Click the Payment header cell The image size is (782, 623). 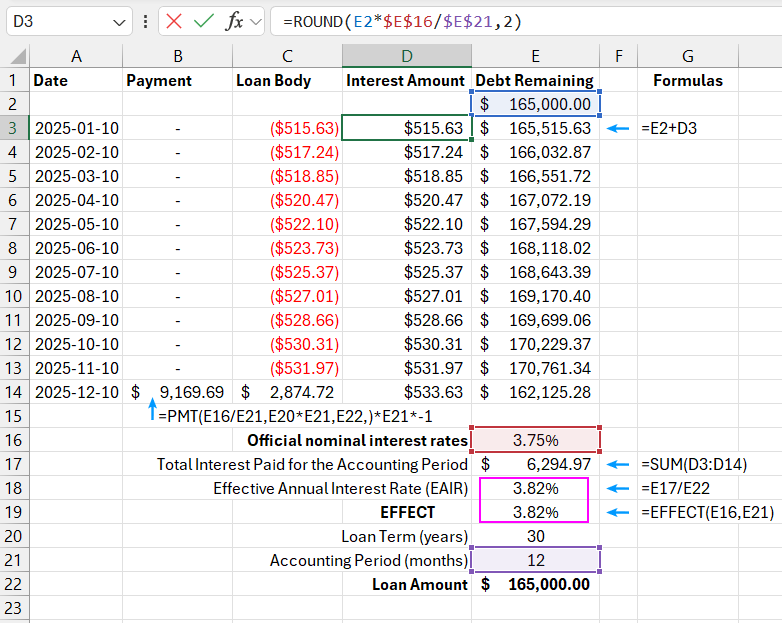coord(178,80)
